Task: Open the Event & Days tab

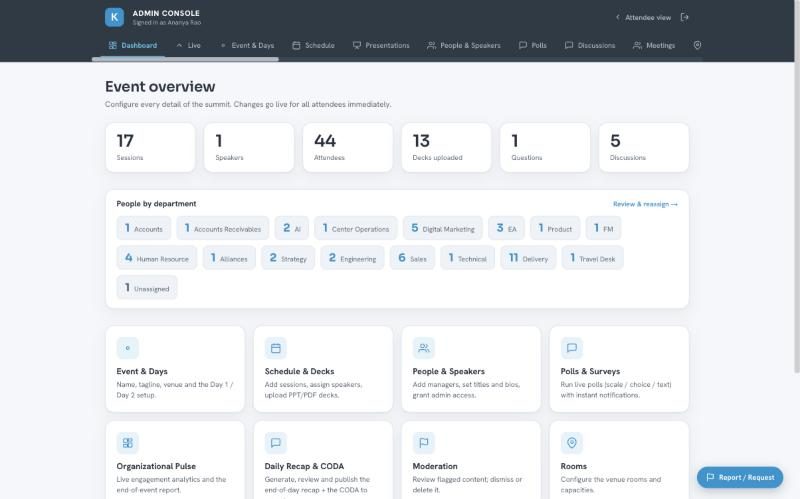Action: point(247,45)
